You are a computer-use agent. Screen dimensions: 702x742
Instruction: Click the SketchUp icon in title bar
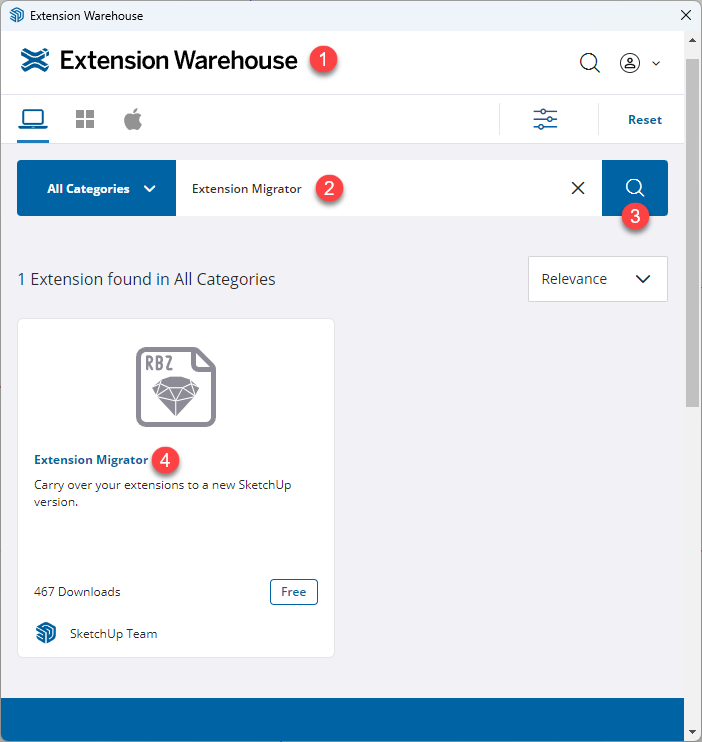tap(17, 15)
